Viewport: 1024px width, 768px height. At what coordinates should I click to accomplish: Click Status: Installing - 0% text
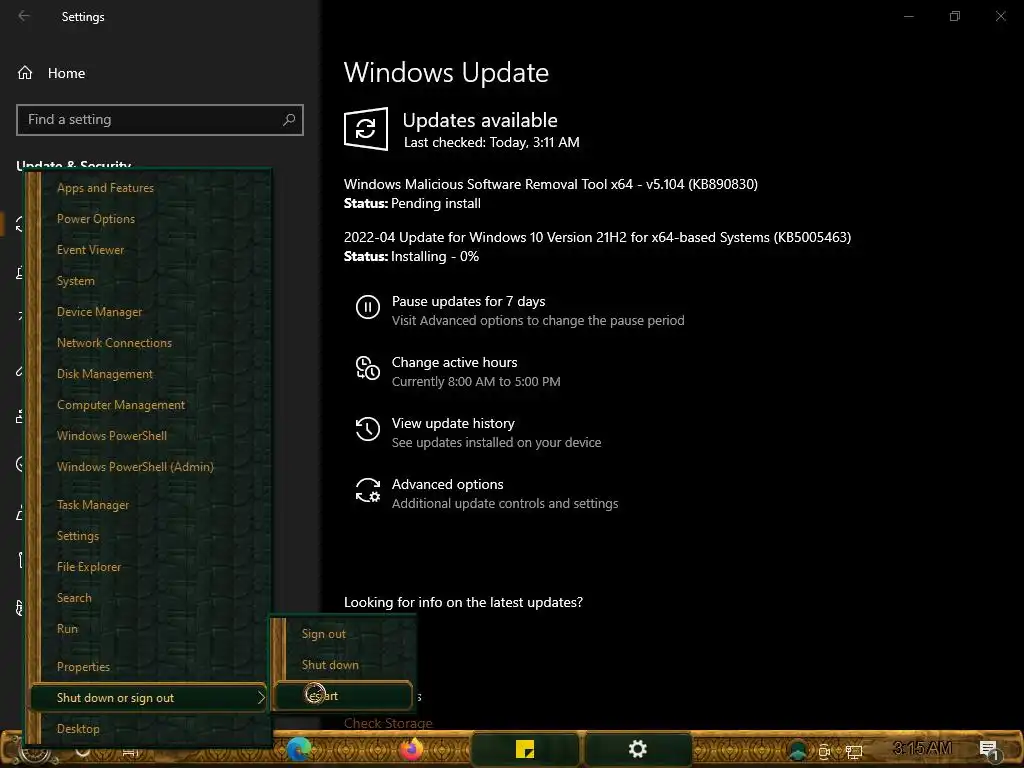(x=411, y=257)
